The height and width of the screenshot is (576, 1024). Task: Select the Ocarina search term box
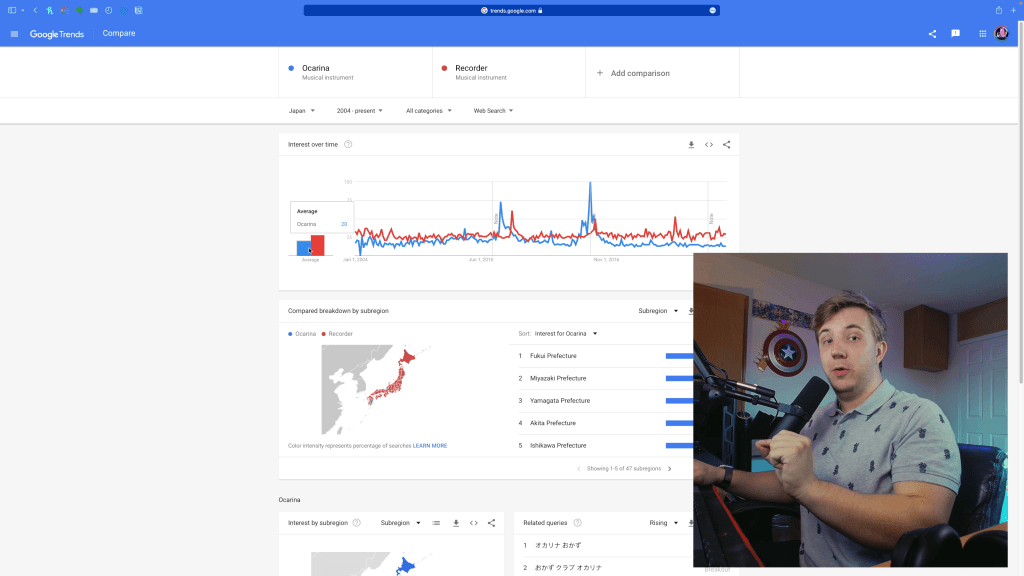pyautogui.click(x=355, y=73)
